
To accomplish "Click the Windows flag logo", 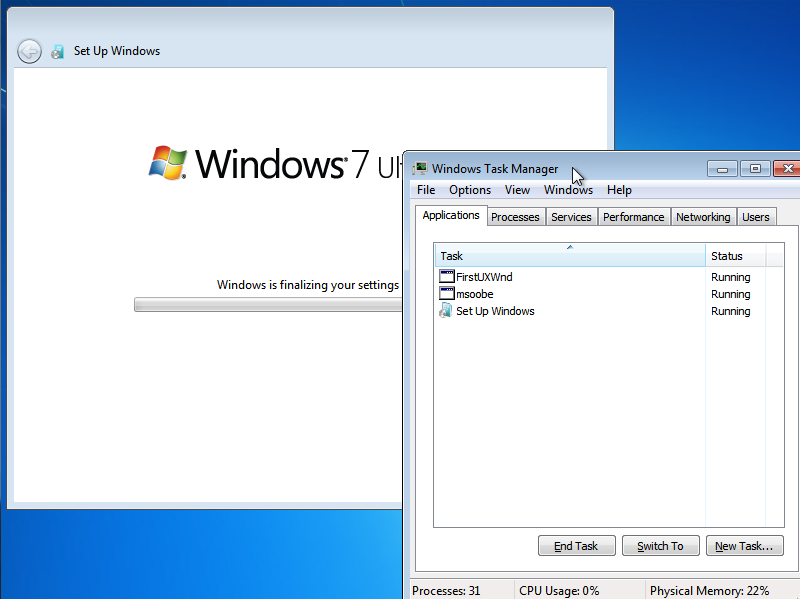I will click(167, 163).
